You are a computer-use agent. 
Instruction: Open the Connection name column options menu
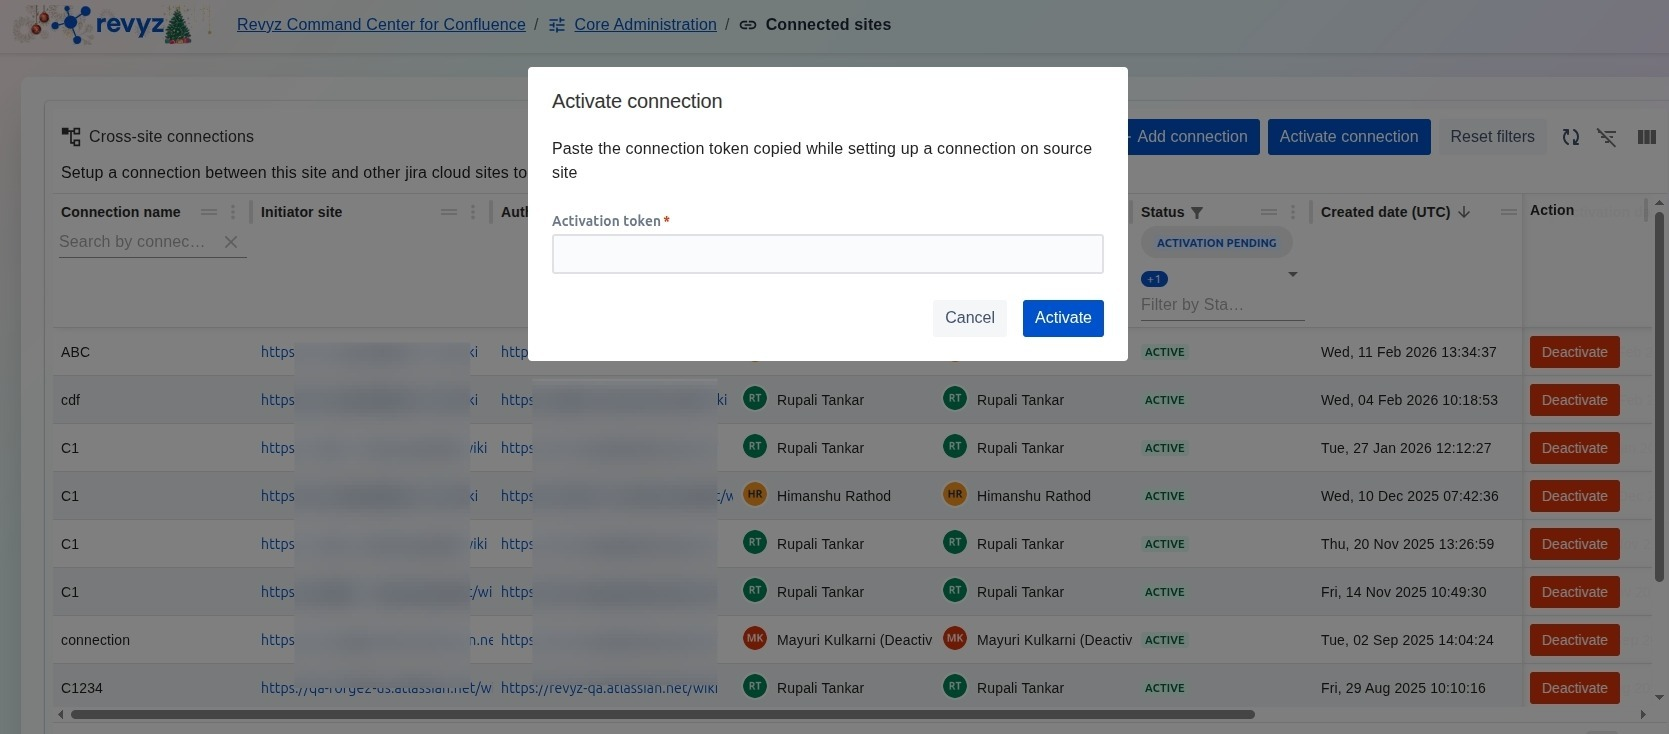tap(233, 212)
